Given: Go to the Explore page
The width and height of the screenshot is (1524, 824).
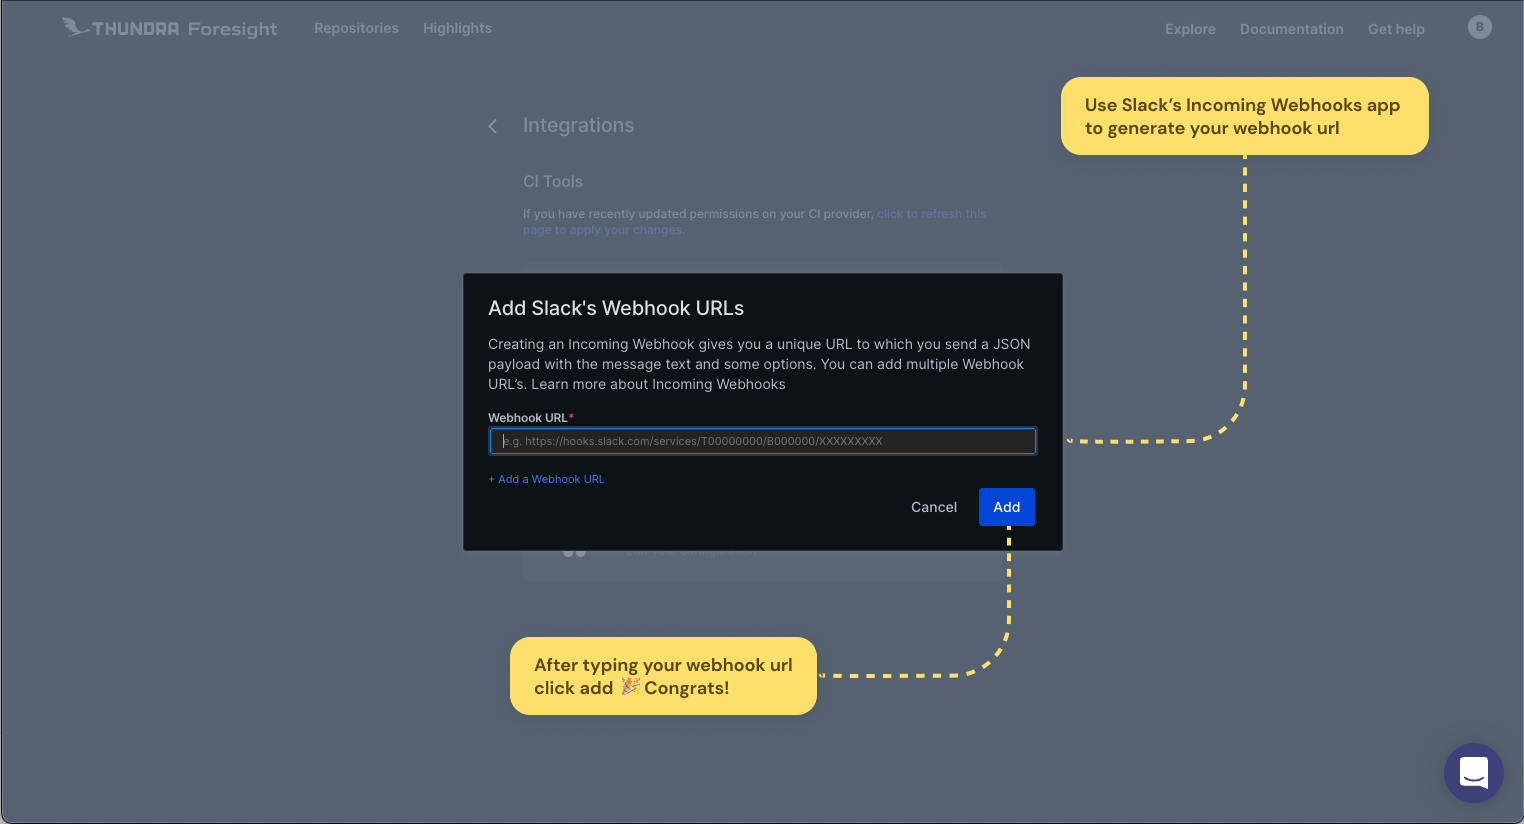Looking at the screenshot, I should click(x=1190, y=29).
